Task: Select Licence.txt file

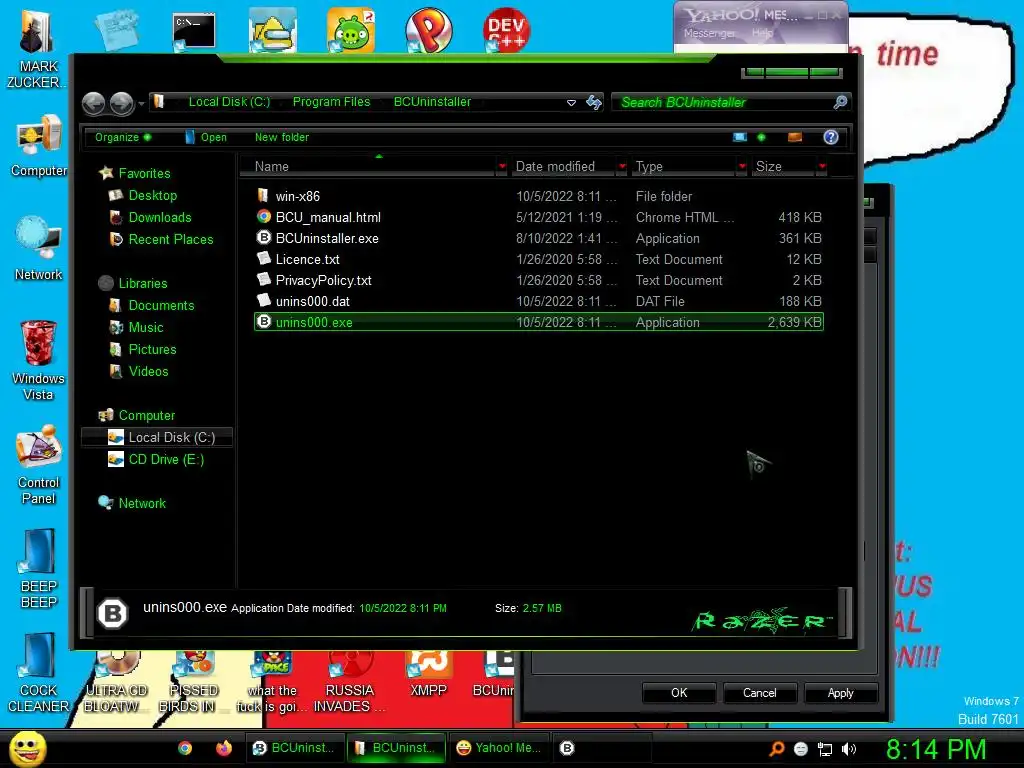Action: [539, 259]
